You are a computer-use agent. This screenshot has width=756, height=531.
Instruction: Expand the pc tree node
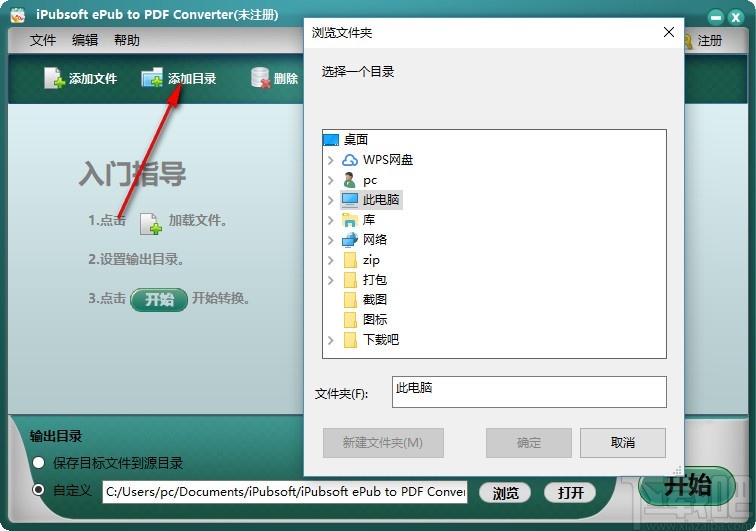click(331, 180)
